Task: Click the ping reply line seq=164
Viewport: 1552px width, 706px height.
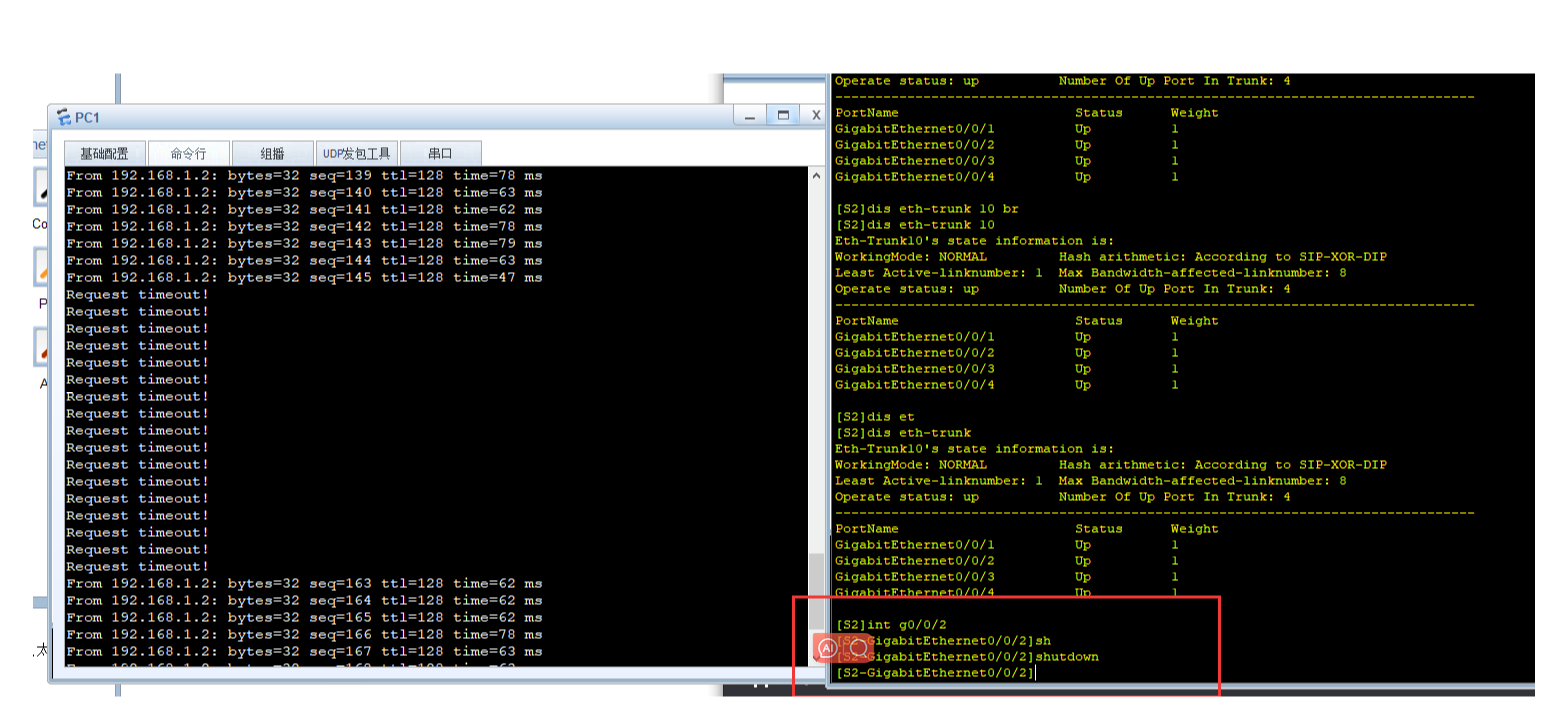Action: [x=304, y=601]
